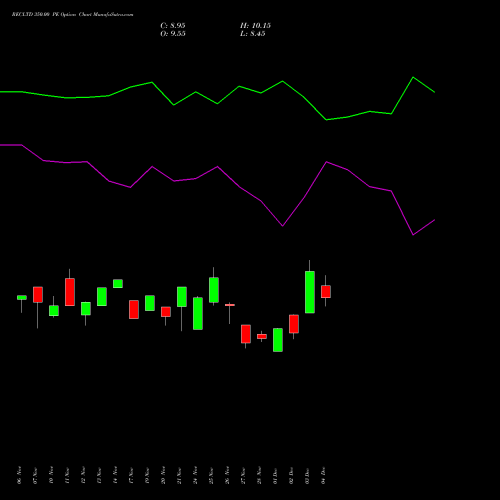This screenshot has width=500, height=500.
Task: Click the '28 Nov' date axis label
Action: click(259, 475)
